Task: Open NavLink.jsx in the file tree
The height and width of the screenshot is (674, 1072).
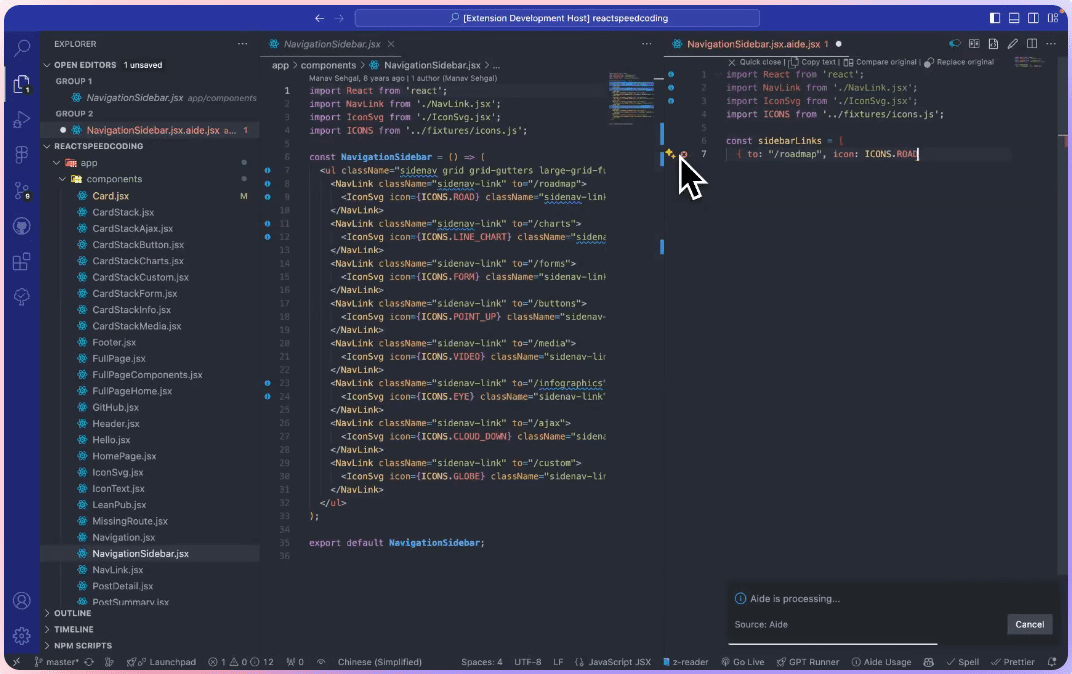Action: pos(118,570)
